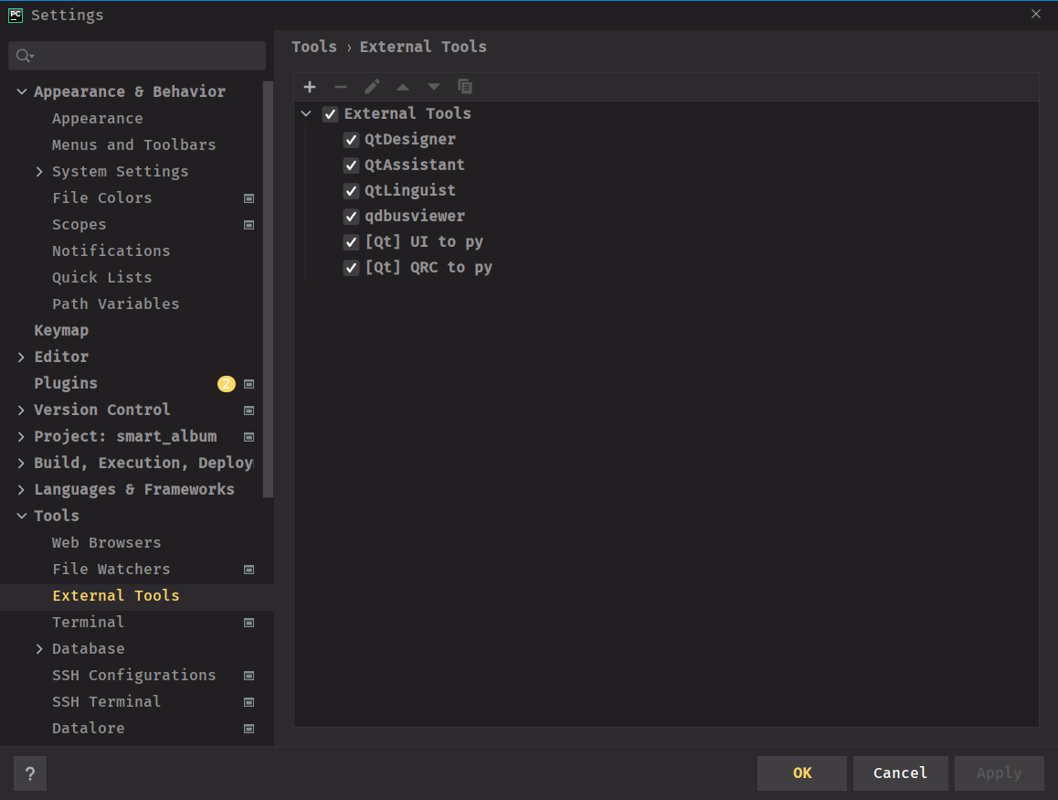
Task: Click the Cancel button
Action: tap(900, 773)
